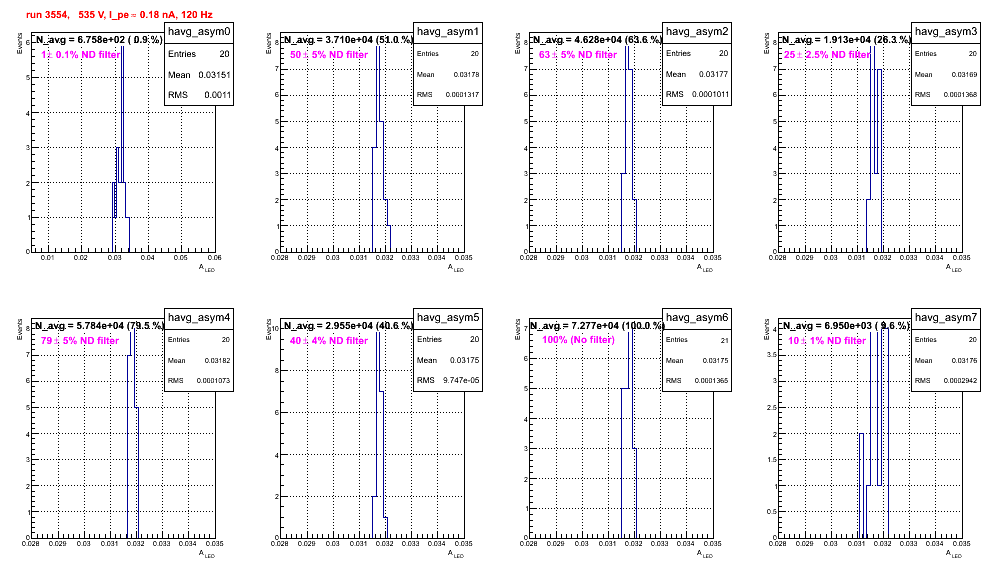Click the red run 3554 header text
This screenshot has width=996, height=572.
[x=119, y=15]
